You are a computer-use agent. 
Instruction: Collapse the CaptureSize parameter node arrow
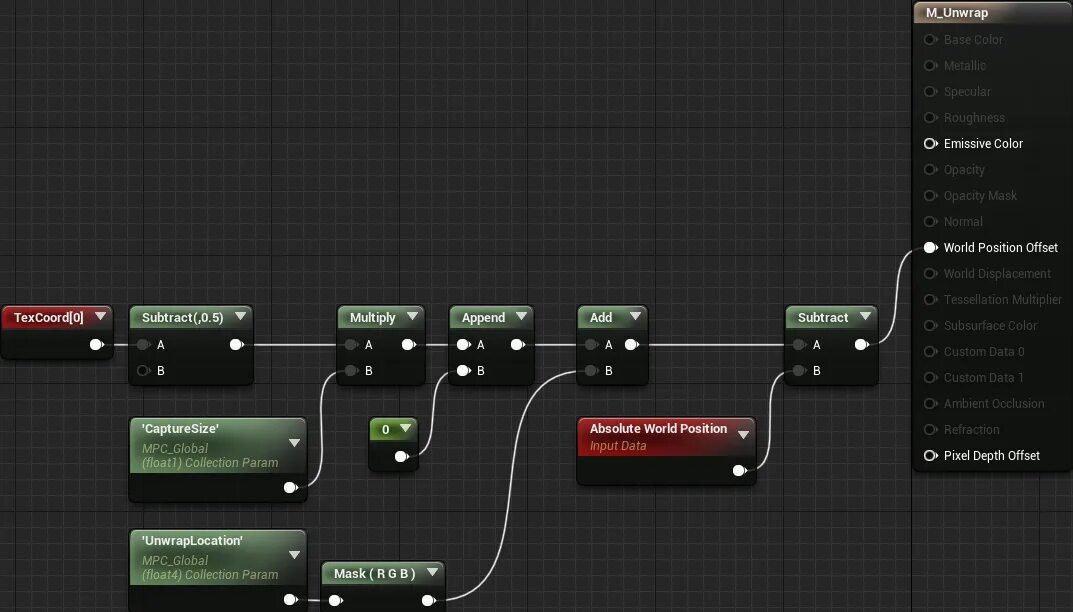pos(294,443)
